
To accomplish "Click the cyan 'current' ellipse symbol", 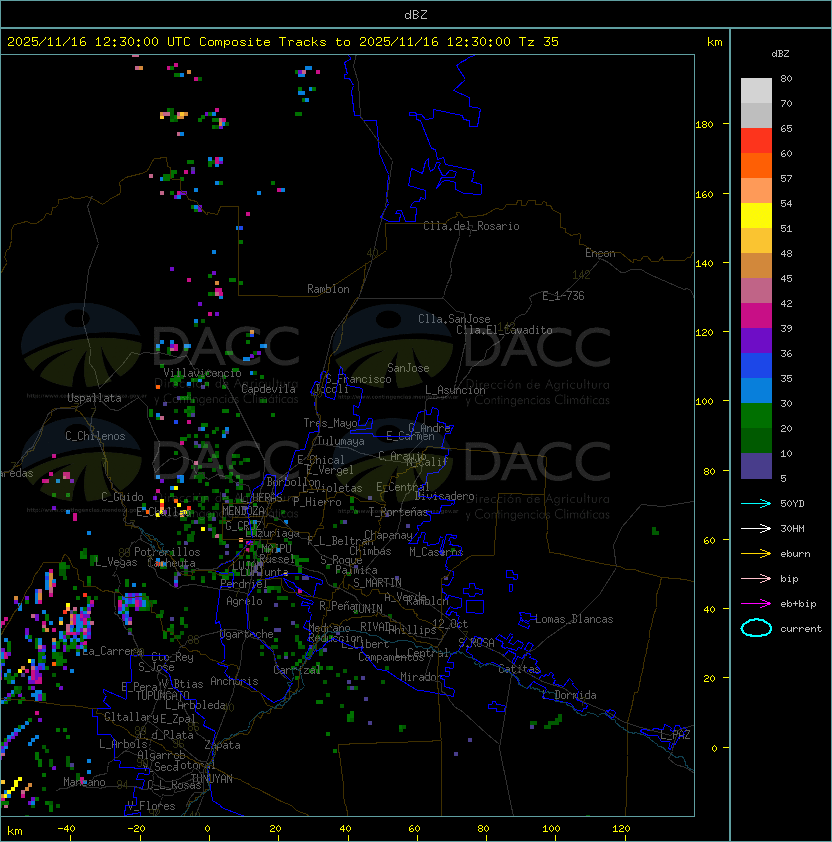I will [x=756, y=628].
